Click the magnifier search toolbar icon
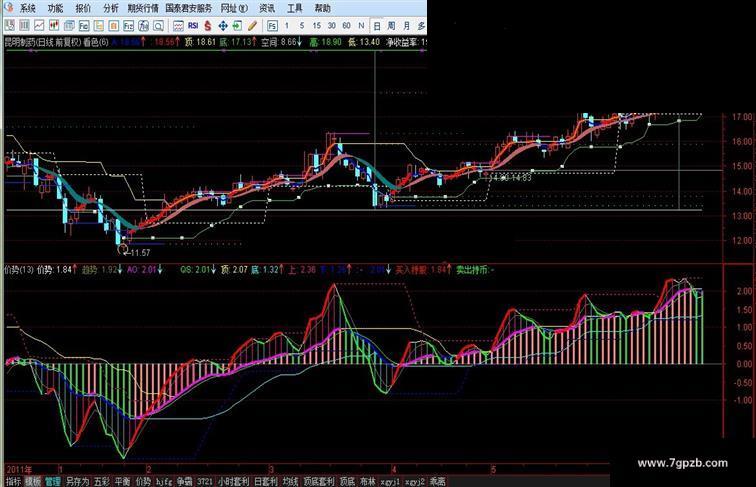 [158, 26]
